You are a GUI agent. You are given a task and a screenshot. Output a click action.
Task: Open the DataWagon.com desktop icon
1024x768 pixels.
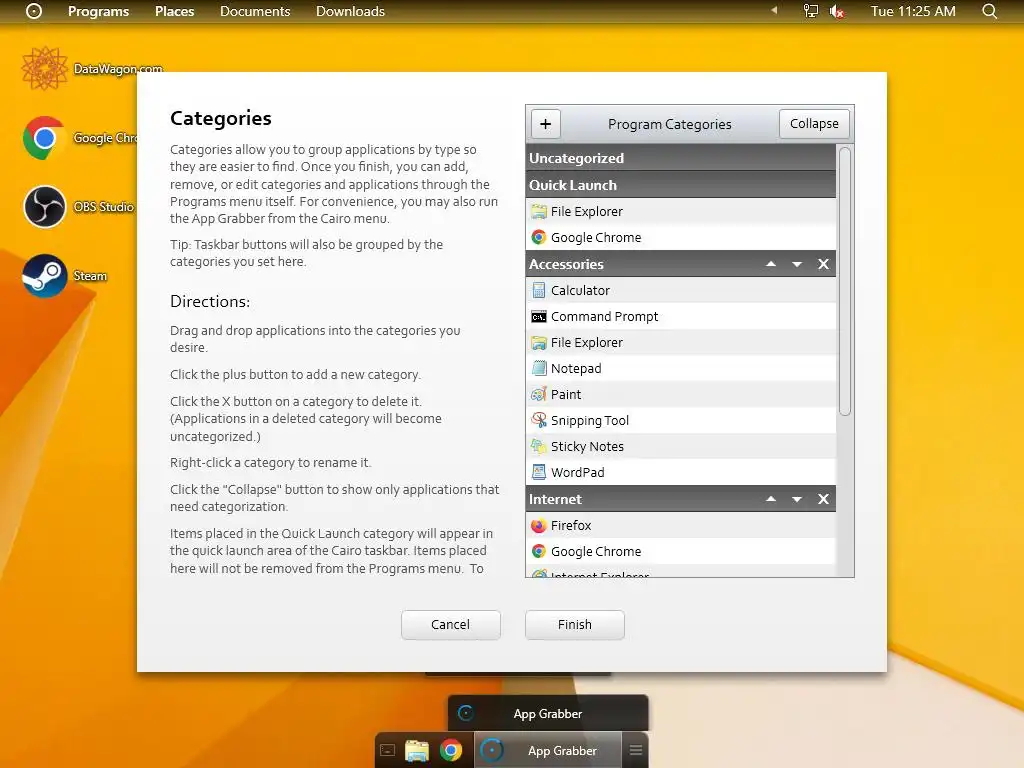(x=44, y=69)
